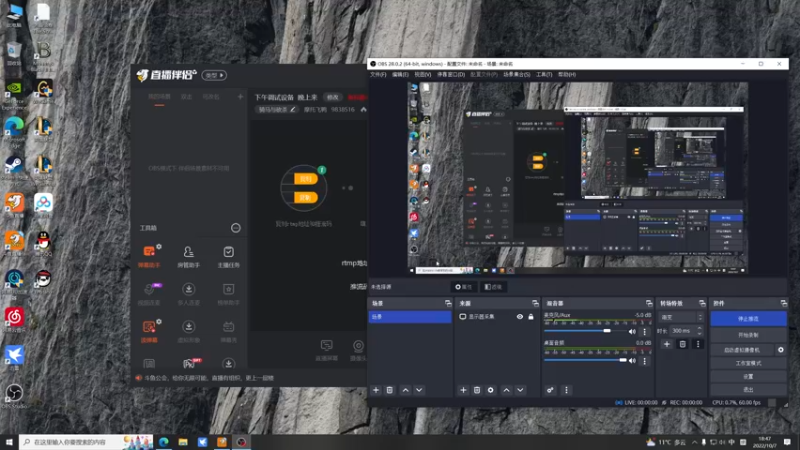Open the Mic/Aux channel three-dot options
This screenshot has width=800, height=450.
[x=644, y=332]
